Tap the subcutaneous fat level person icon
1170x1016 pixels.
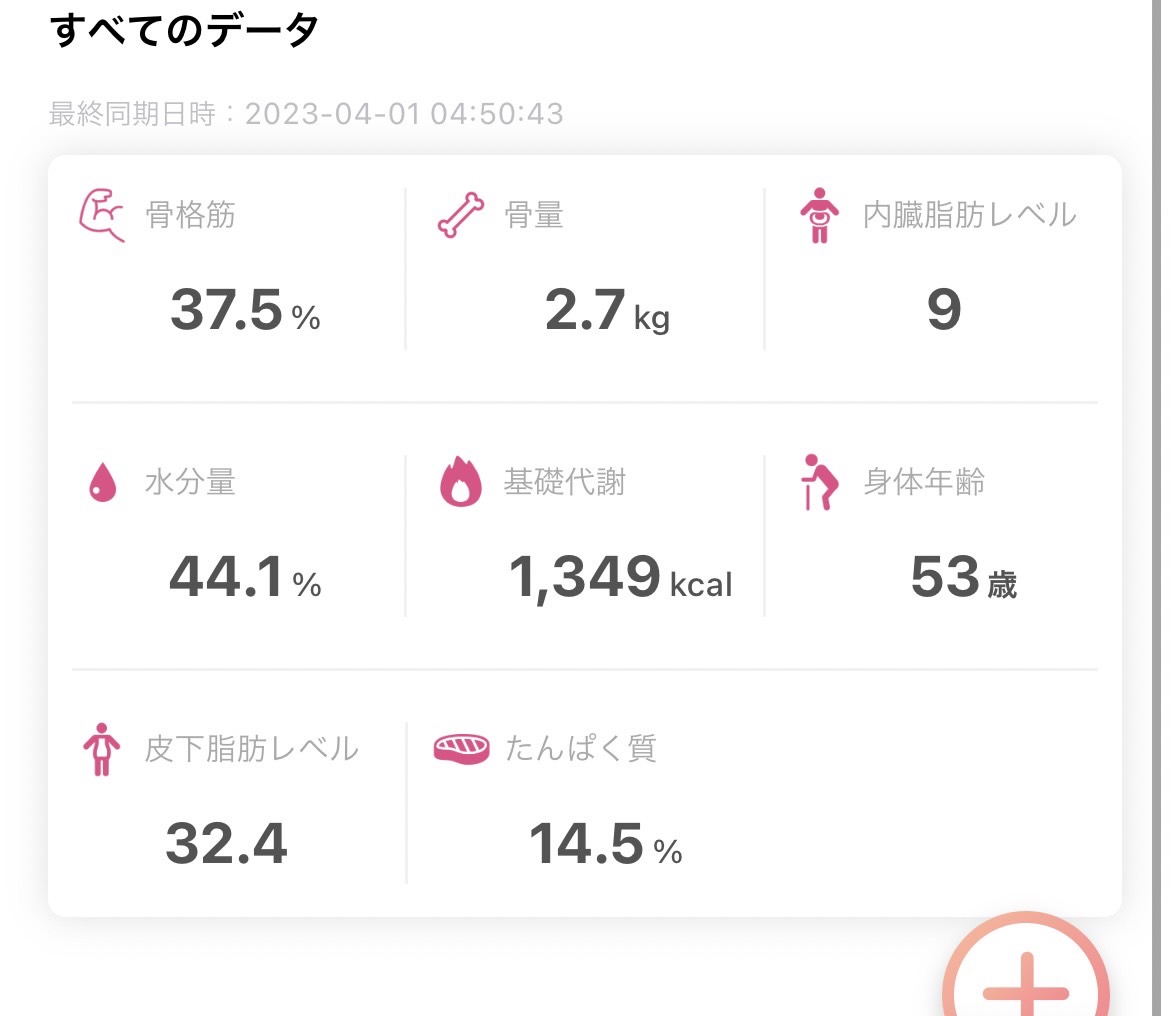(x=101, y=749)
